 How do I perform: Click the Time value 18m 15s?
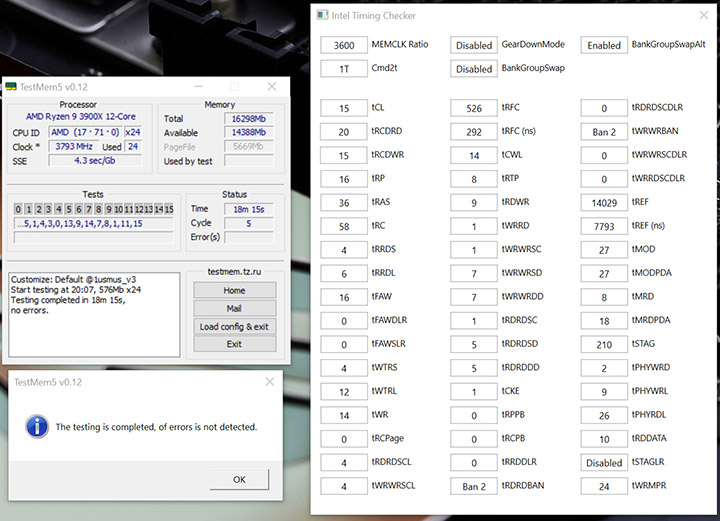point(248,209)
